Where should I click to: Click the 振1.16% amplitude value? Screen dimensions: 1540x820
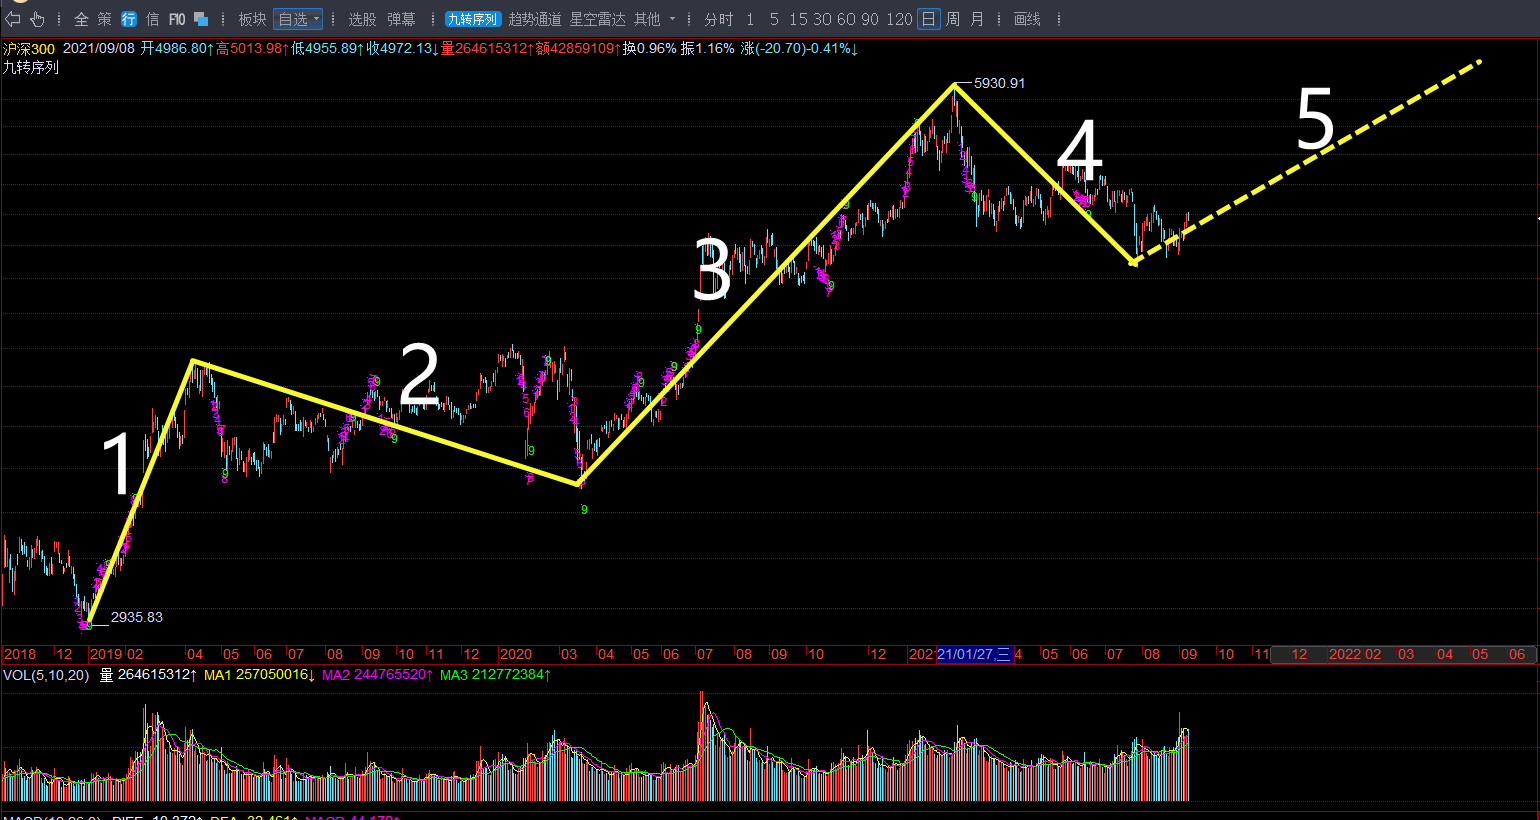pos(707,48)
